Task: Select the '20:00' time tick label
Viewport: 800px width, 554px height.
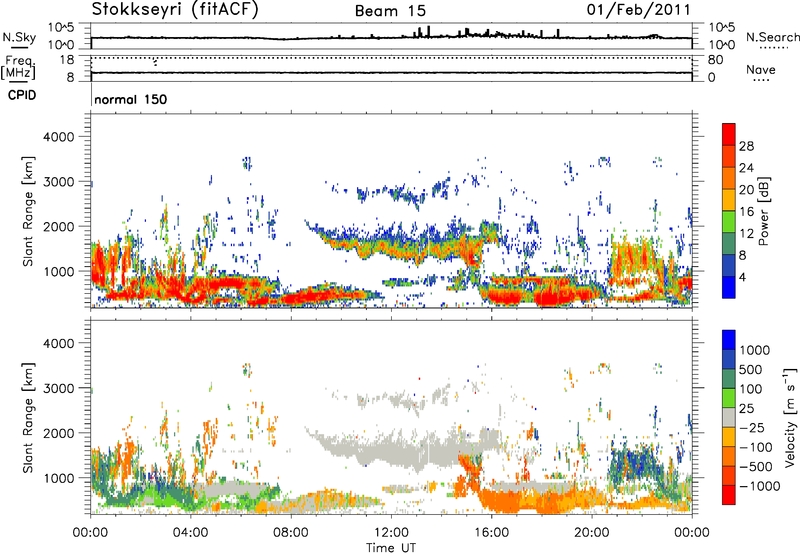Action: (591, 533)
